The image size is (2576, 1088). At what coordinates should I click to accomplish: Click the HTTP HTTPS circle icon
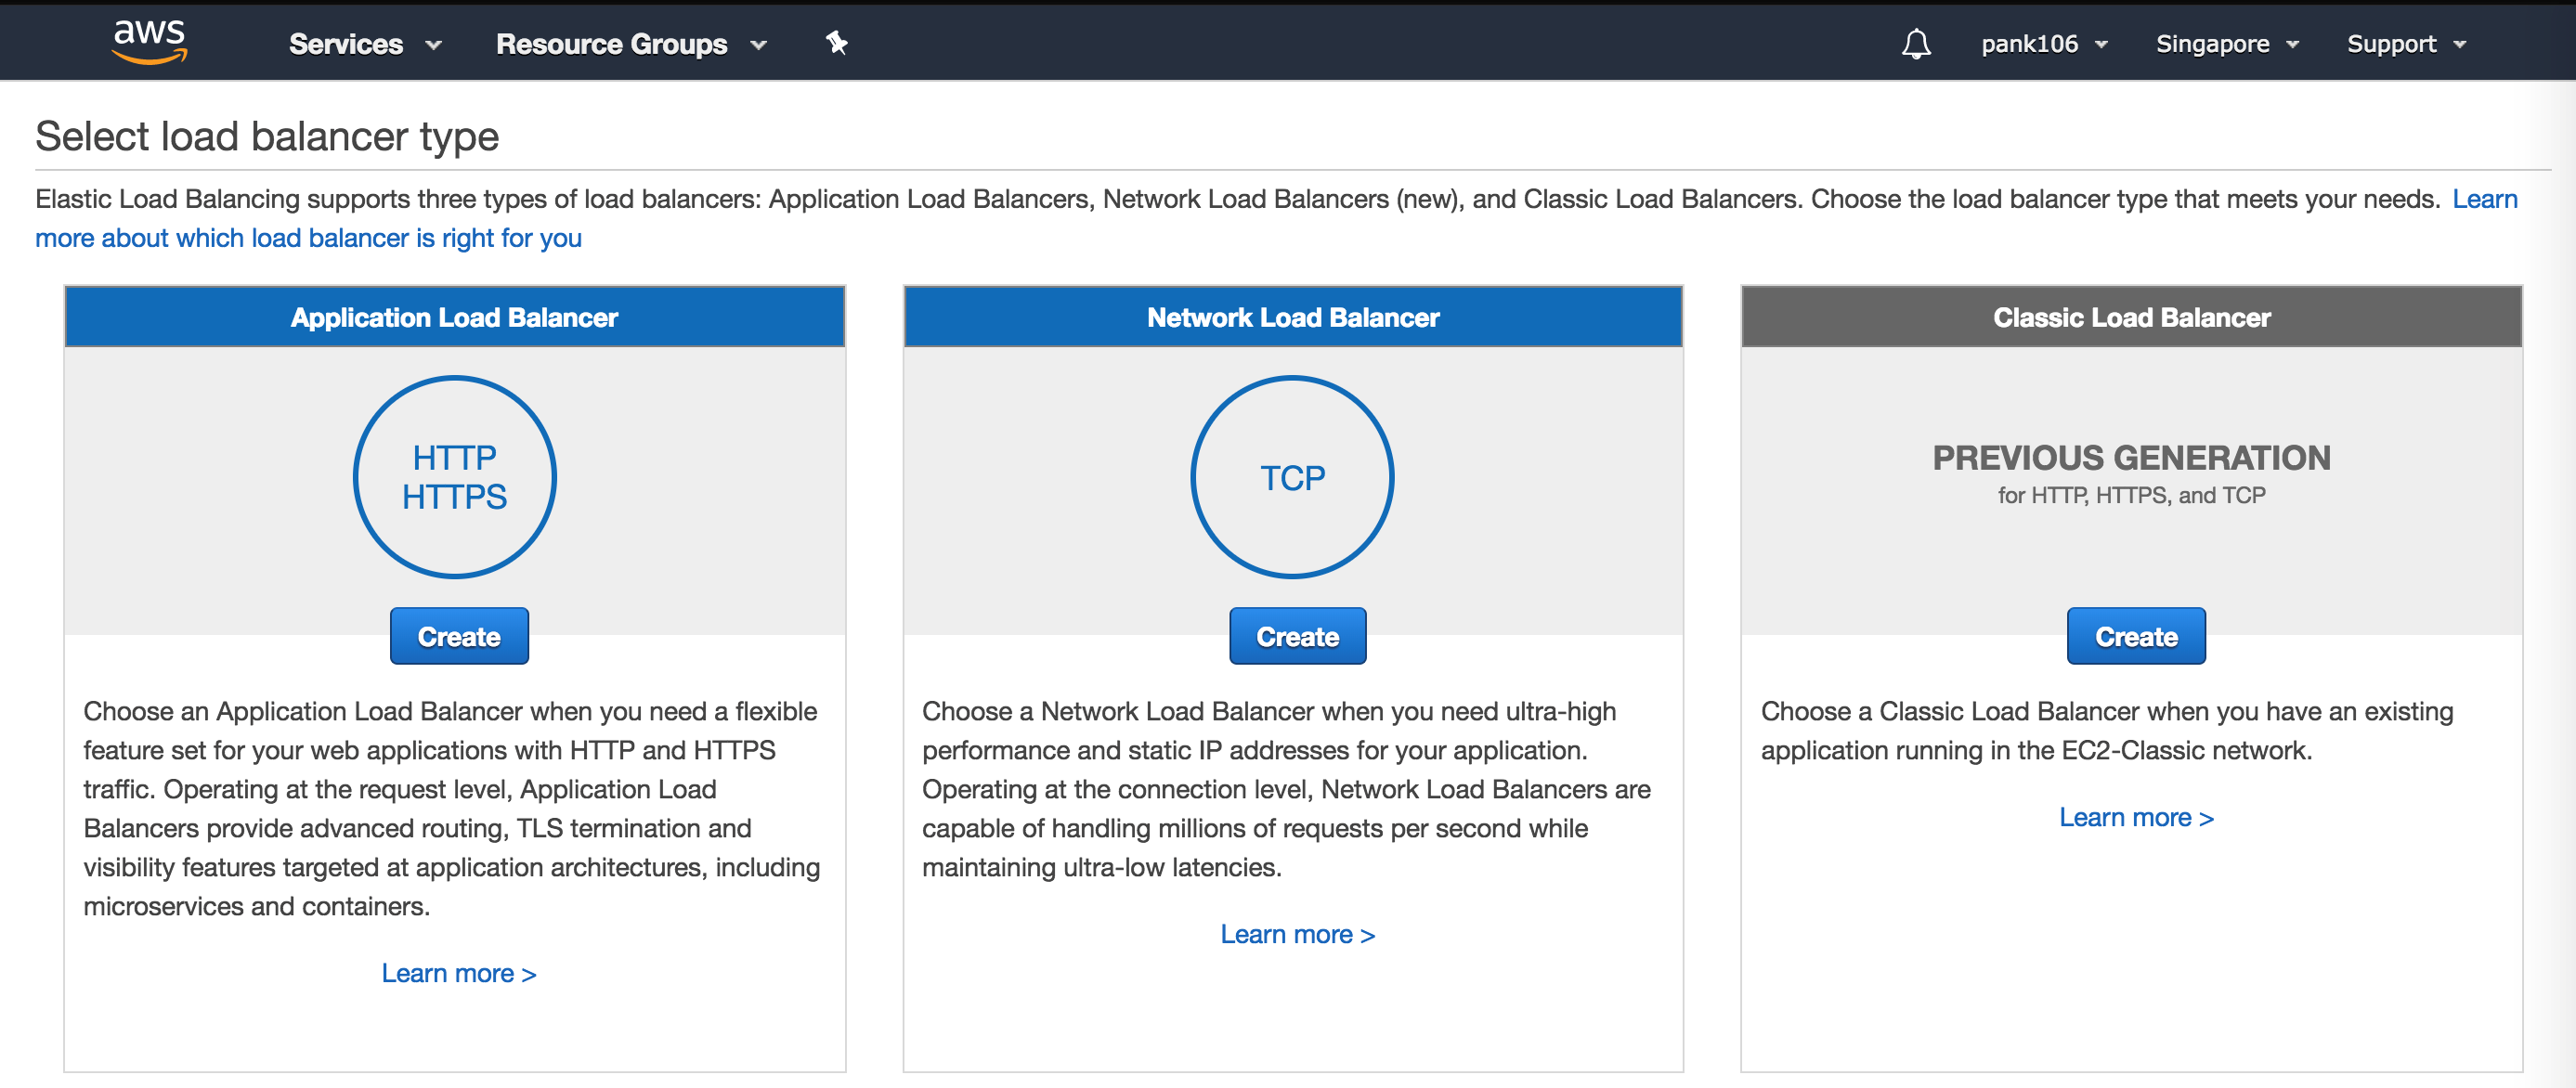tap(455, 477)
